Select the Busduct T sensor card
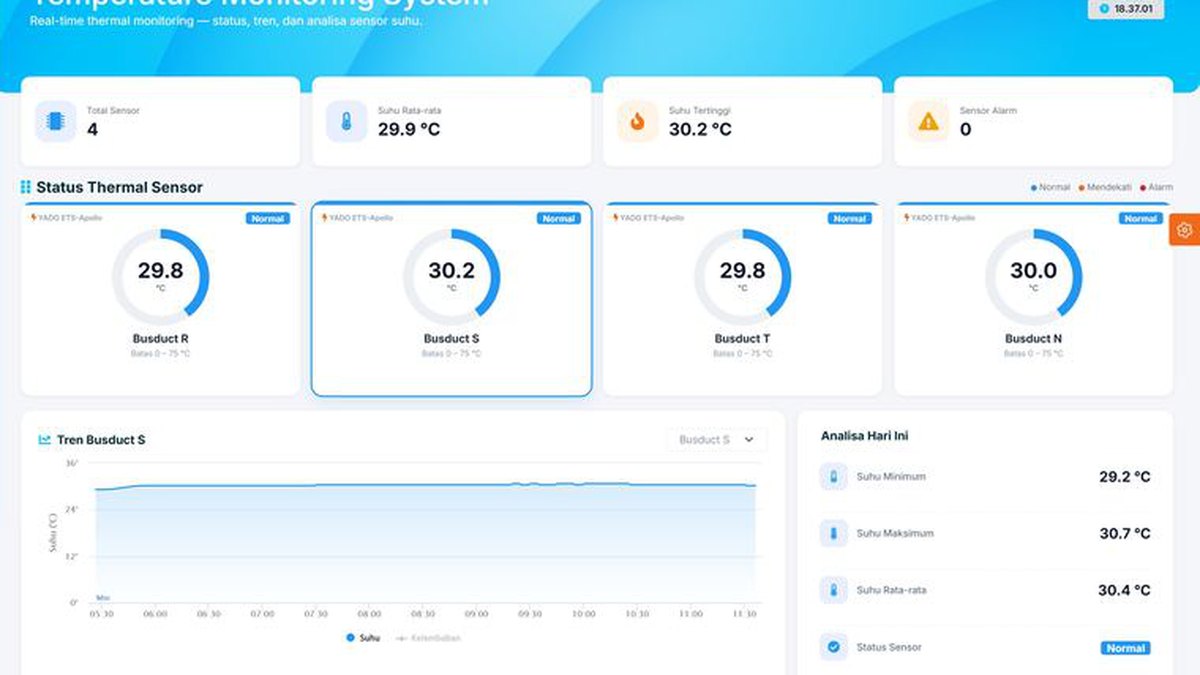1200x675 pixels. pos(742,299)
